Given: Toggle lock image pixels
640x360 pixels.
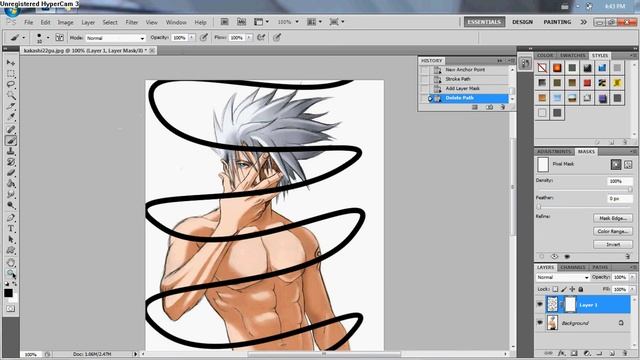Looking at the screenshot, I should point(564,289).
